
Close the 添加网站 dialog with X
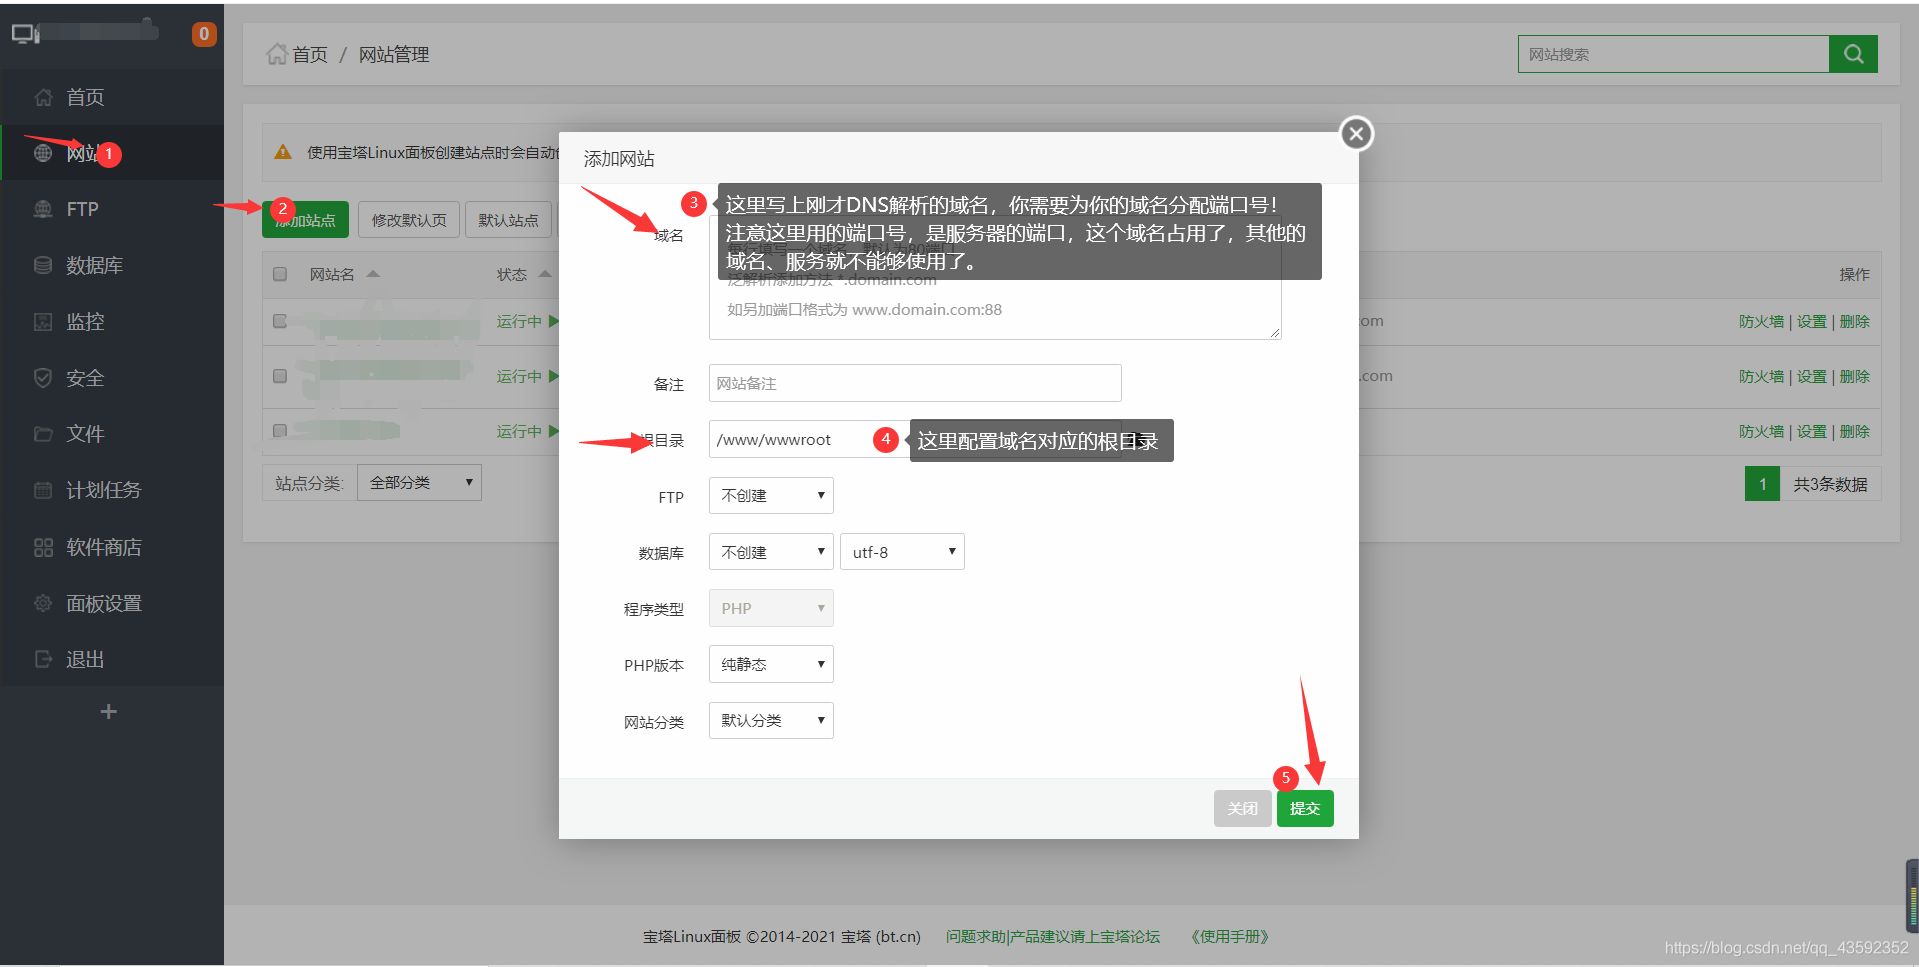click(x=1356, y=133)
